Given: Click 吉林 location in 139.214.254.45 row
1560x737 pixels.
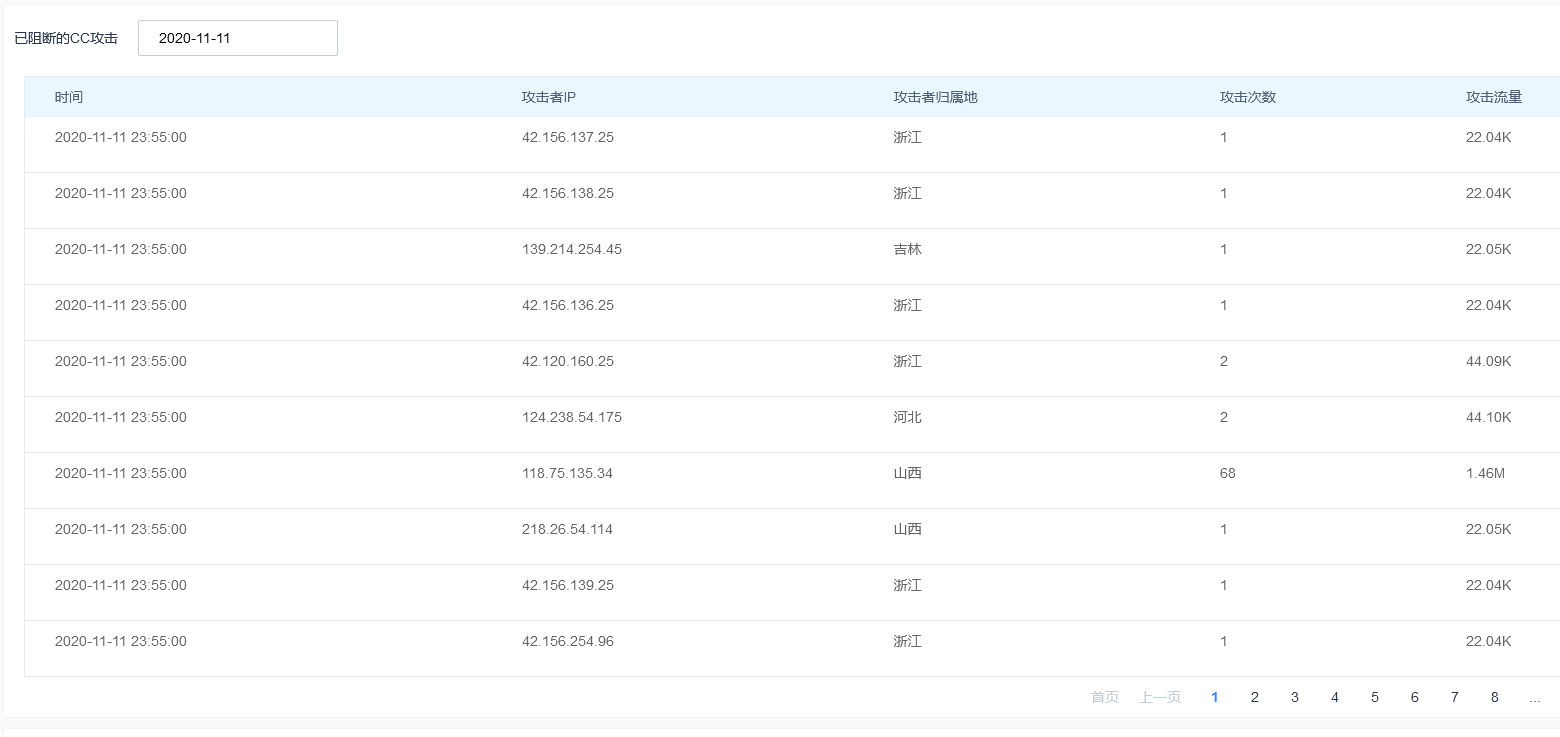Looking at the screenshot, I should click(x=908, y=249).
